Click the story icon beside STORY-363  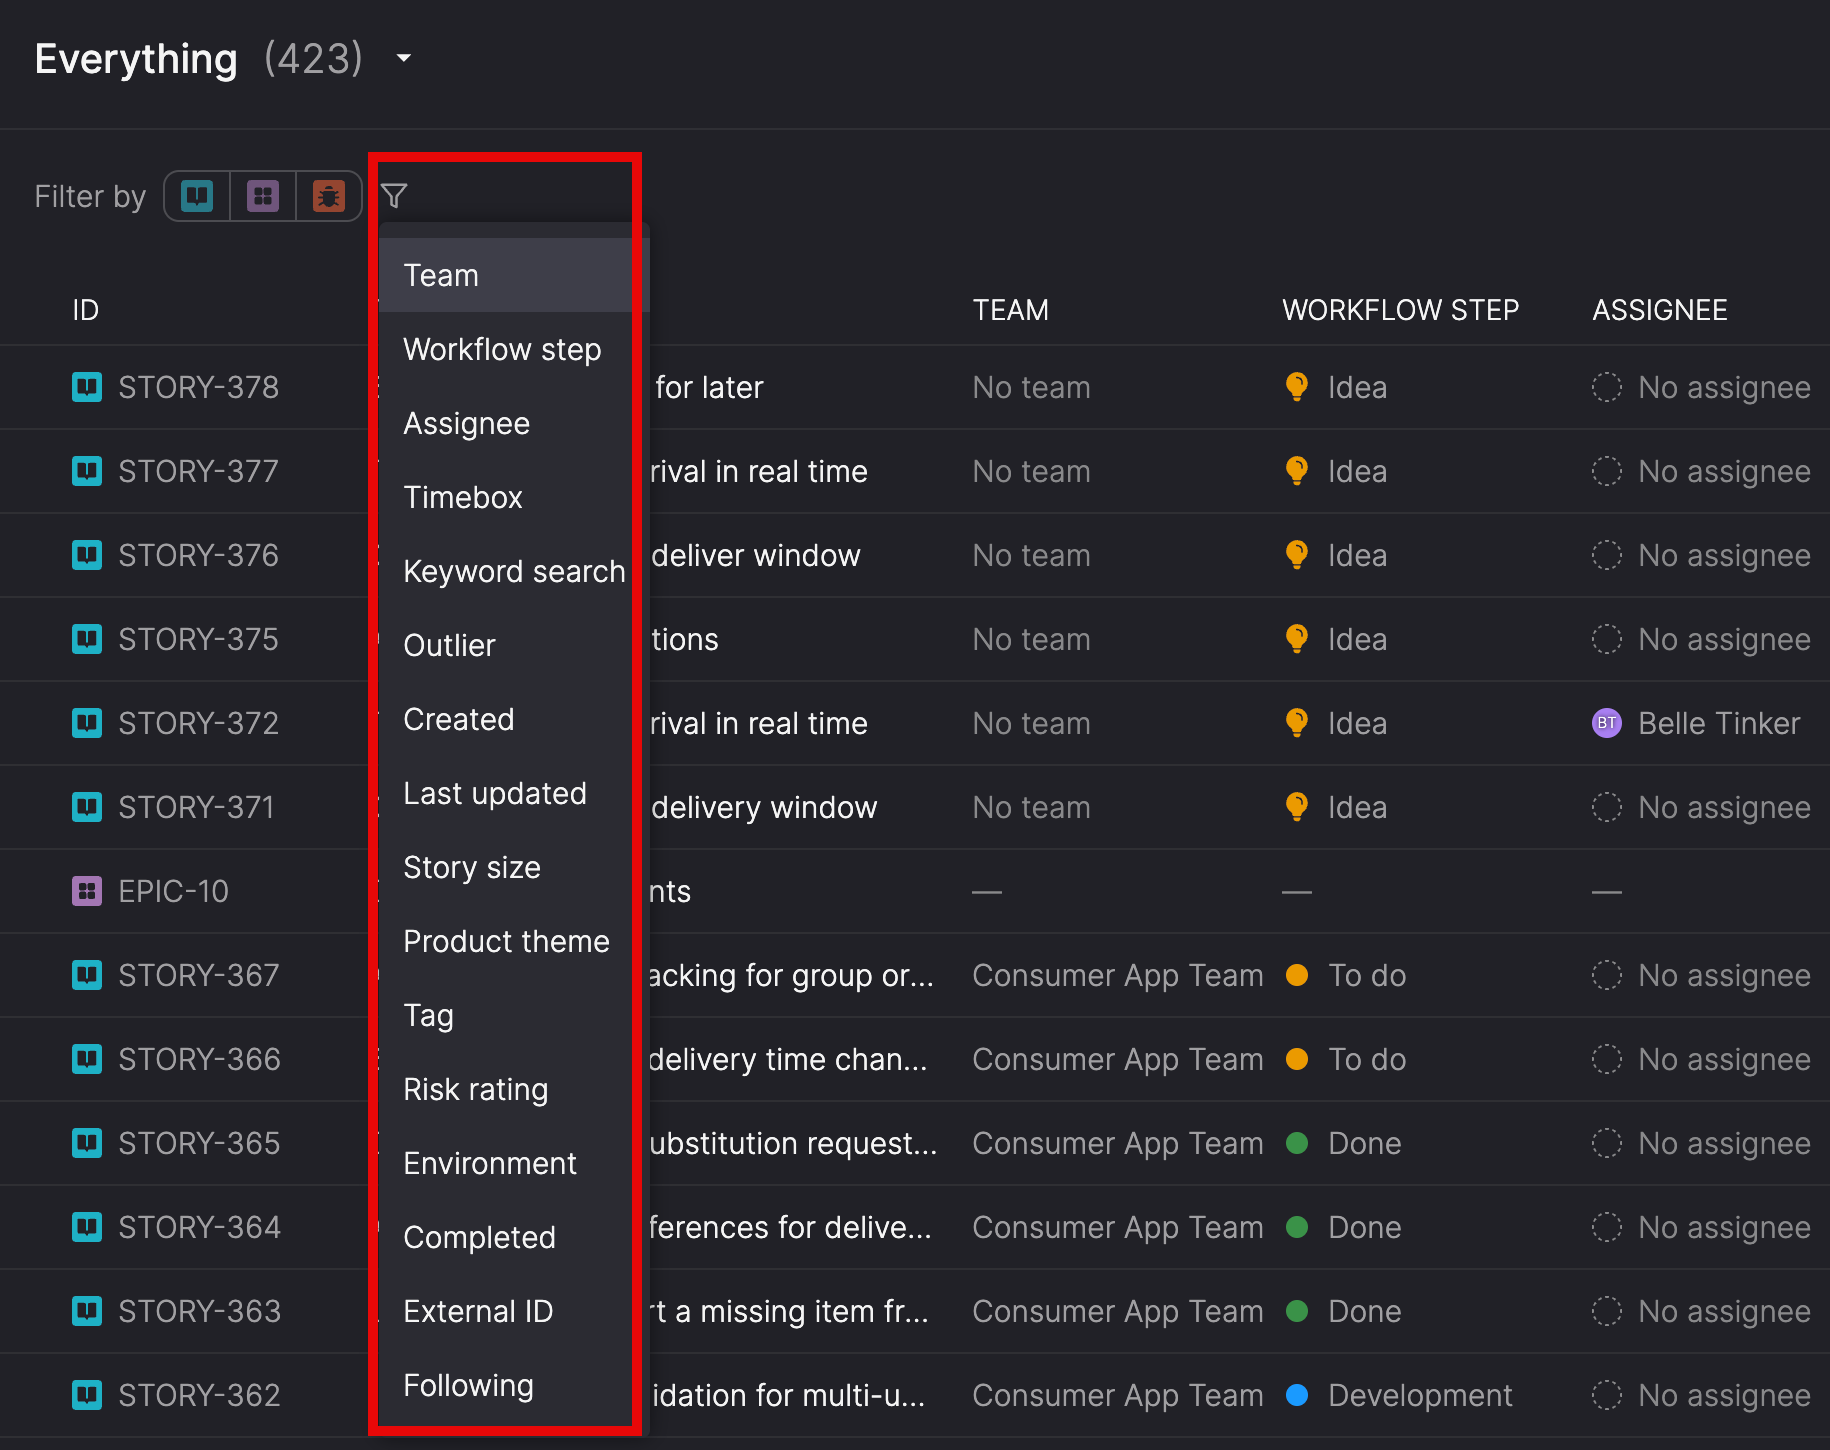point(87,1311)
